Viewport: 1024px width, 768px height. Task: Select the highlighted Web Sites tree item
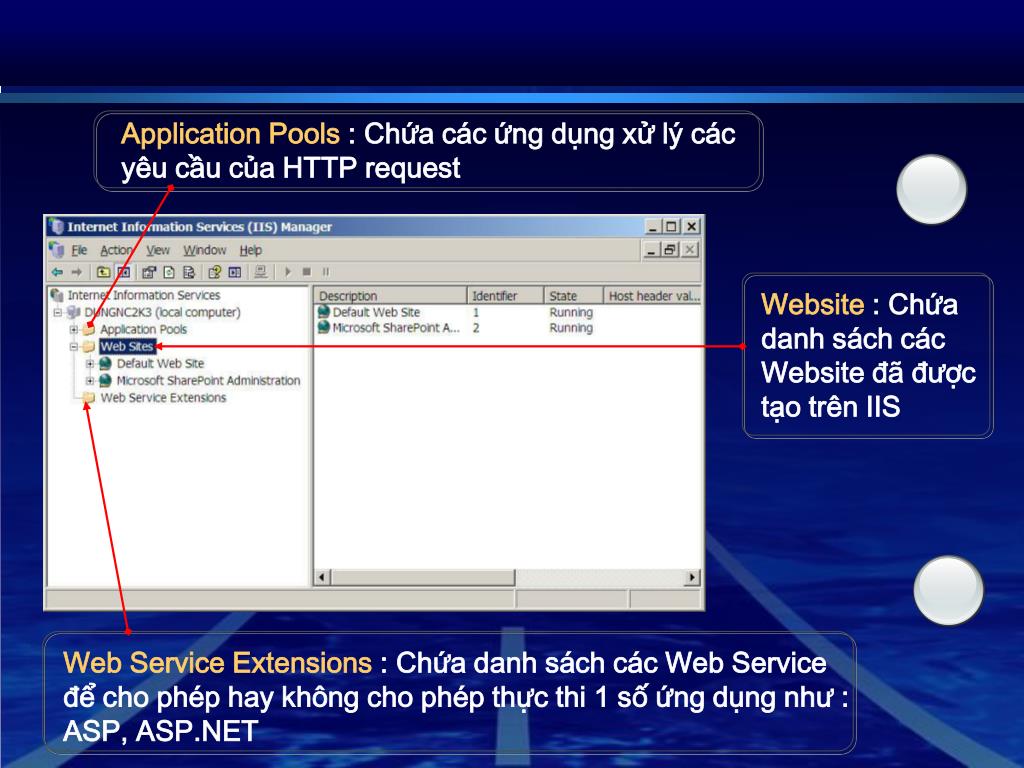click(x=127, y=346)
